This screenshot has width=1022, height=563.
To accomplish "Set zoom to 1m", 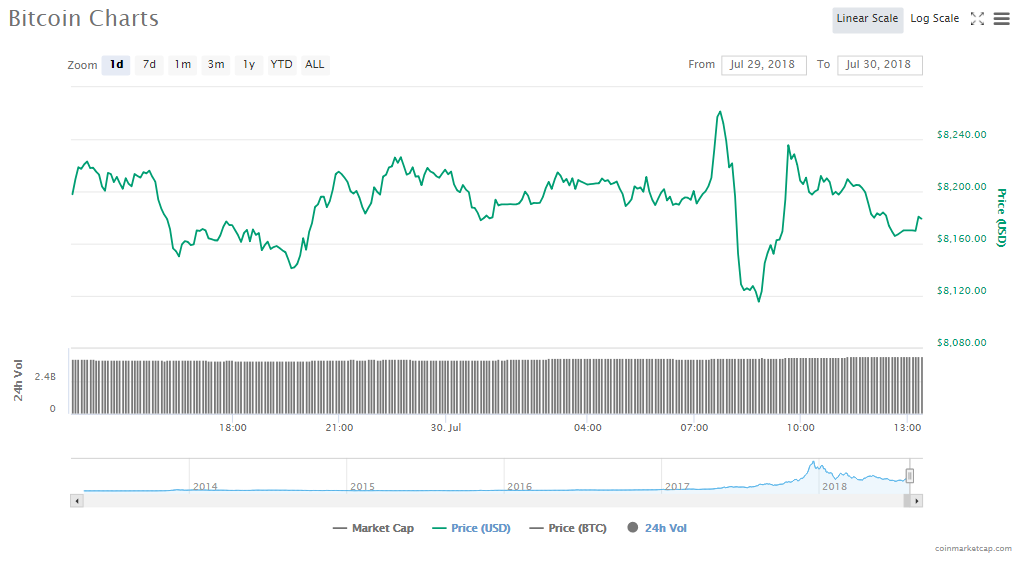I will (182, 65).
